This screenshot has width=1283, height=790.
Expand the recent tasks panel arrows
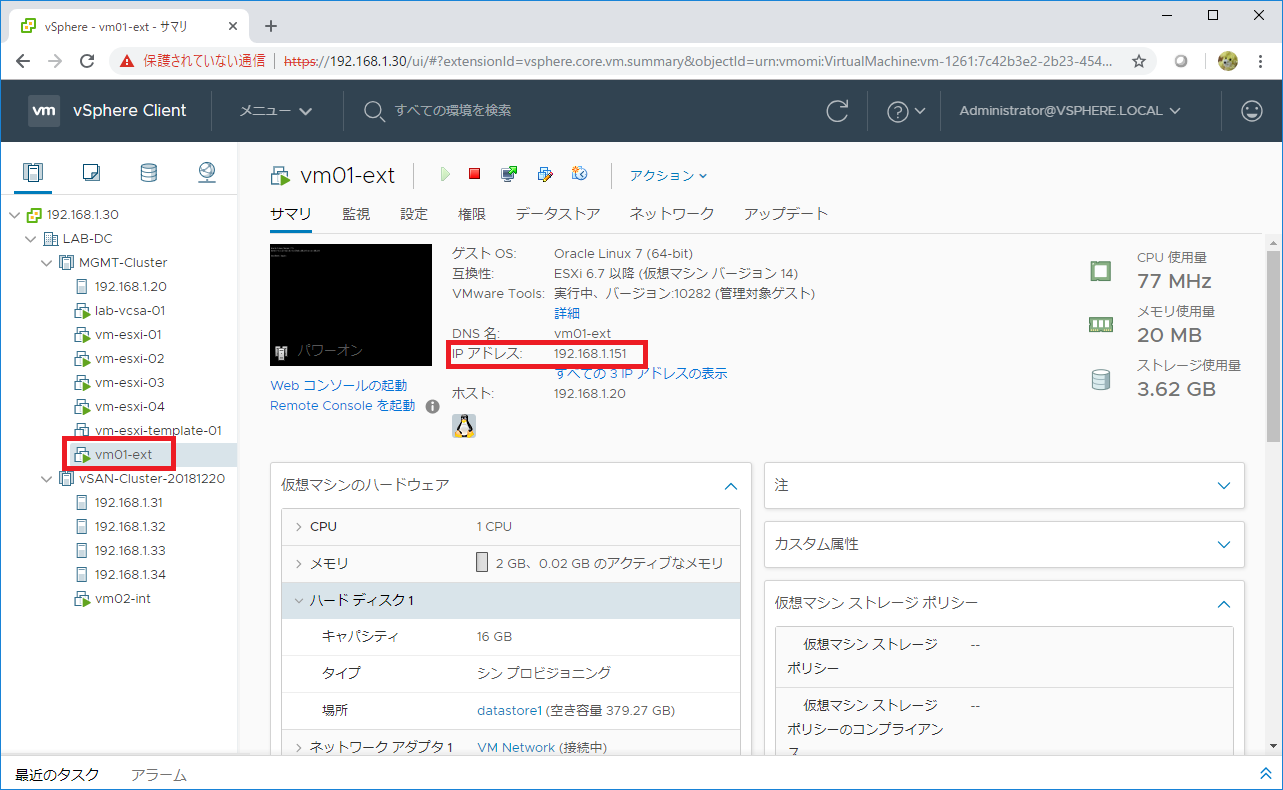(x=1265, y=774)
